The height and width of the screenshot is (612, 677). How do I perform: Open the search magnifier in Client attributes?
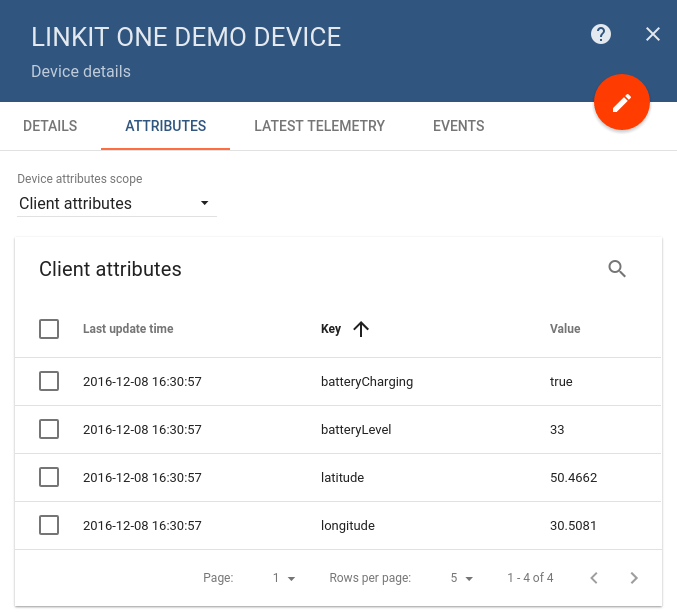pyautogui.click(x=617, y=269)
